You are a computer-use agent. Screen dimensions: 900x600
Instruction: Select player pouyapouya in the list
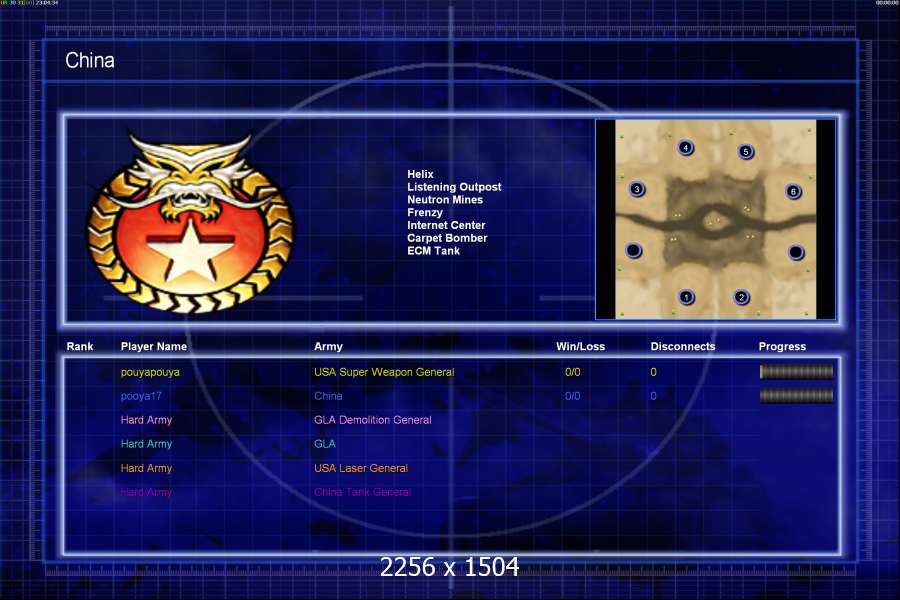click(x=150, y=372)
